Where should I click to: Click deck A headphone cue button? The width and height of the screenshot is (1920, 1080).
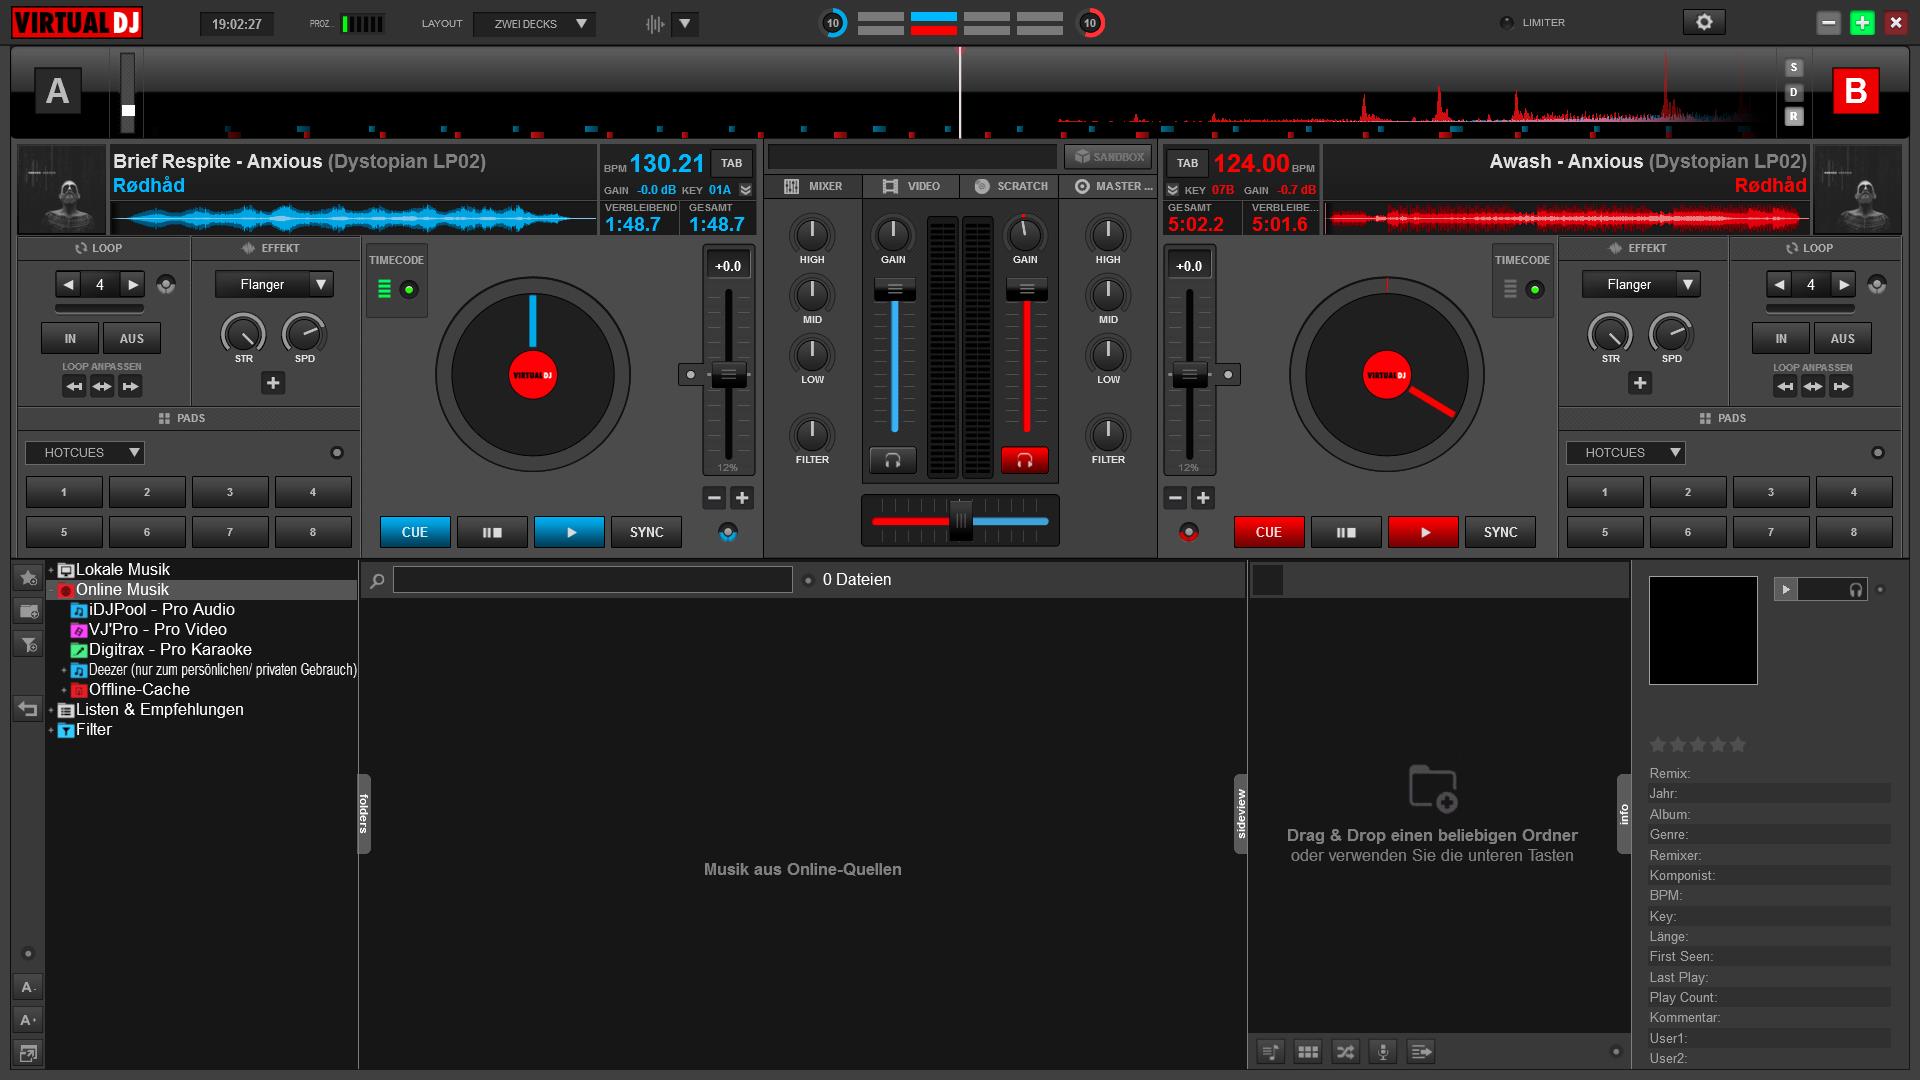tap(892, 460)
